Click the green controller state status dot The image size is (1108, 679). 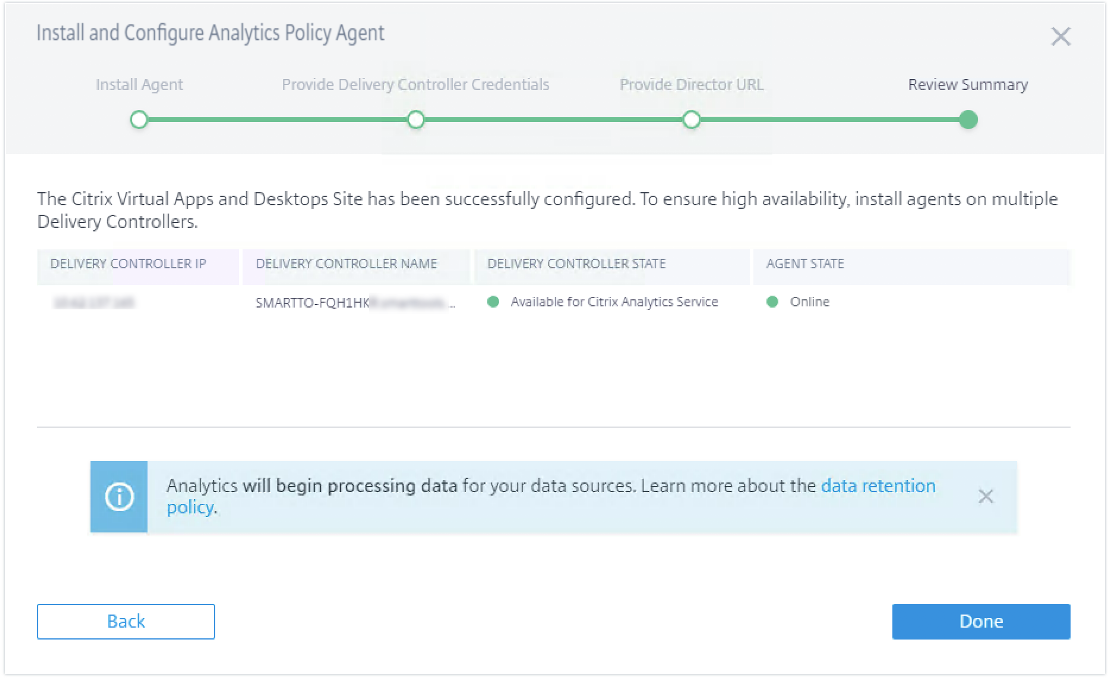click(x=493, y=302)
